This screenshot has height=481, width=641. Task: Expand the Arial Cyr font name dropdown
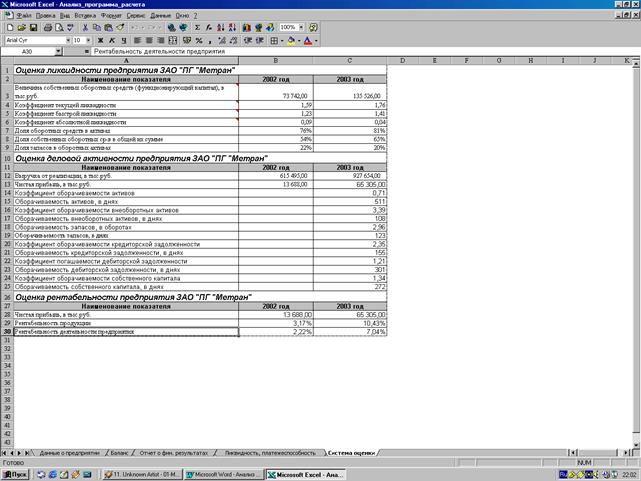[x=68, y=40]
